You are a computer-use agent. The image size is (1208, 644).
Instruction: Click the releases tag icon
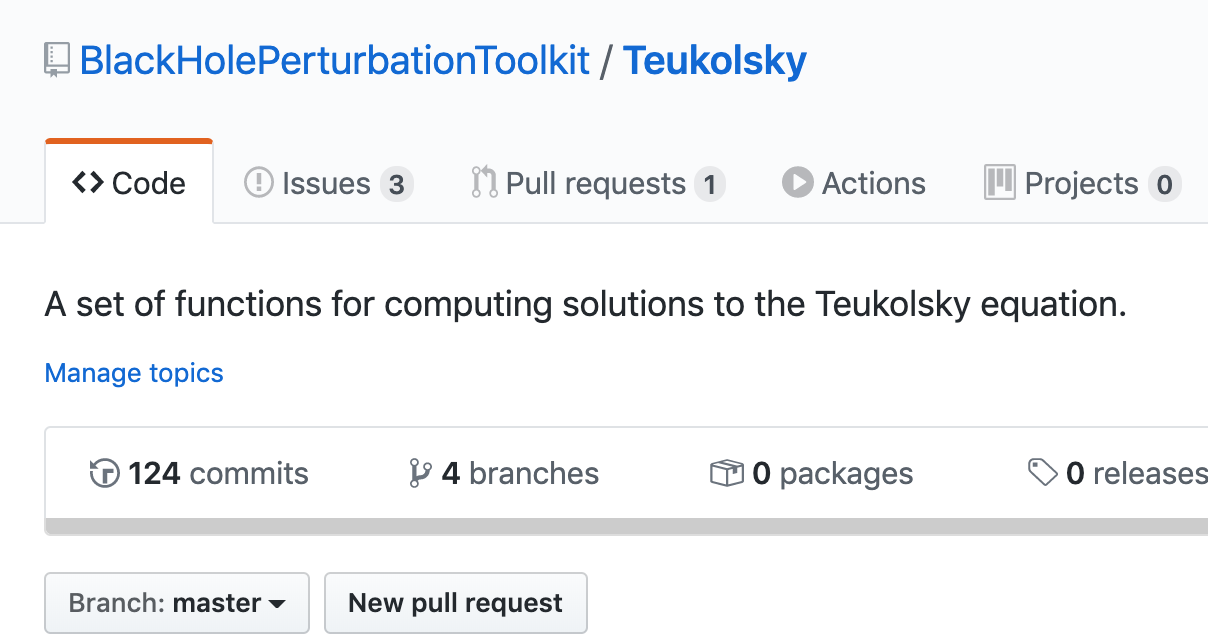click(1043, 473)
